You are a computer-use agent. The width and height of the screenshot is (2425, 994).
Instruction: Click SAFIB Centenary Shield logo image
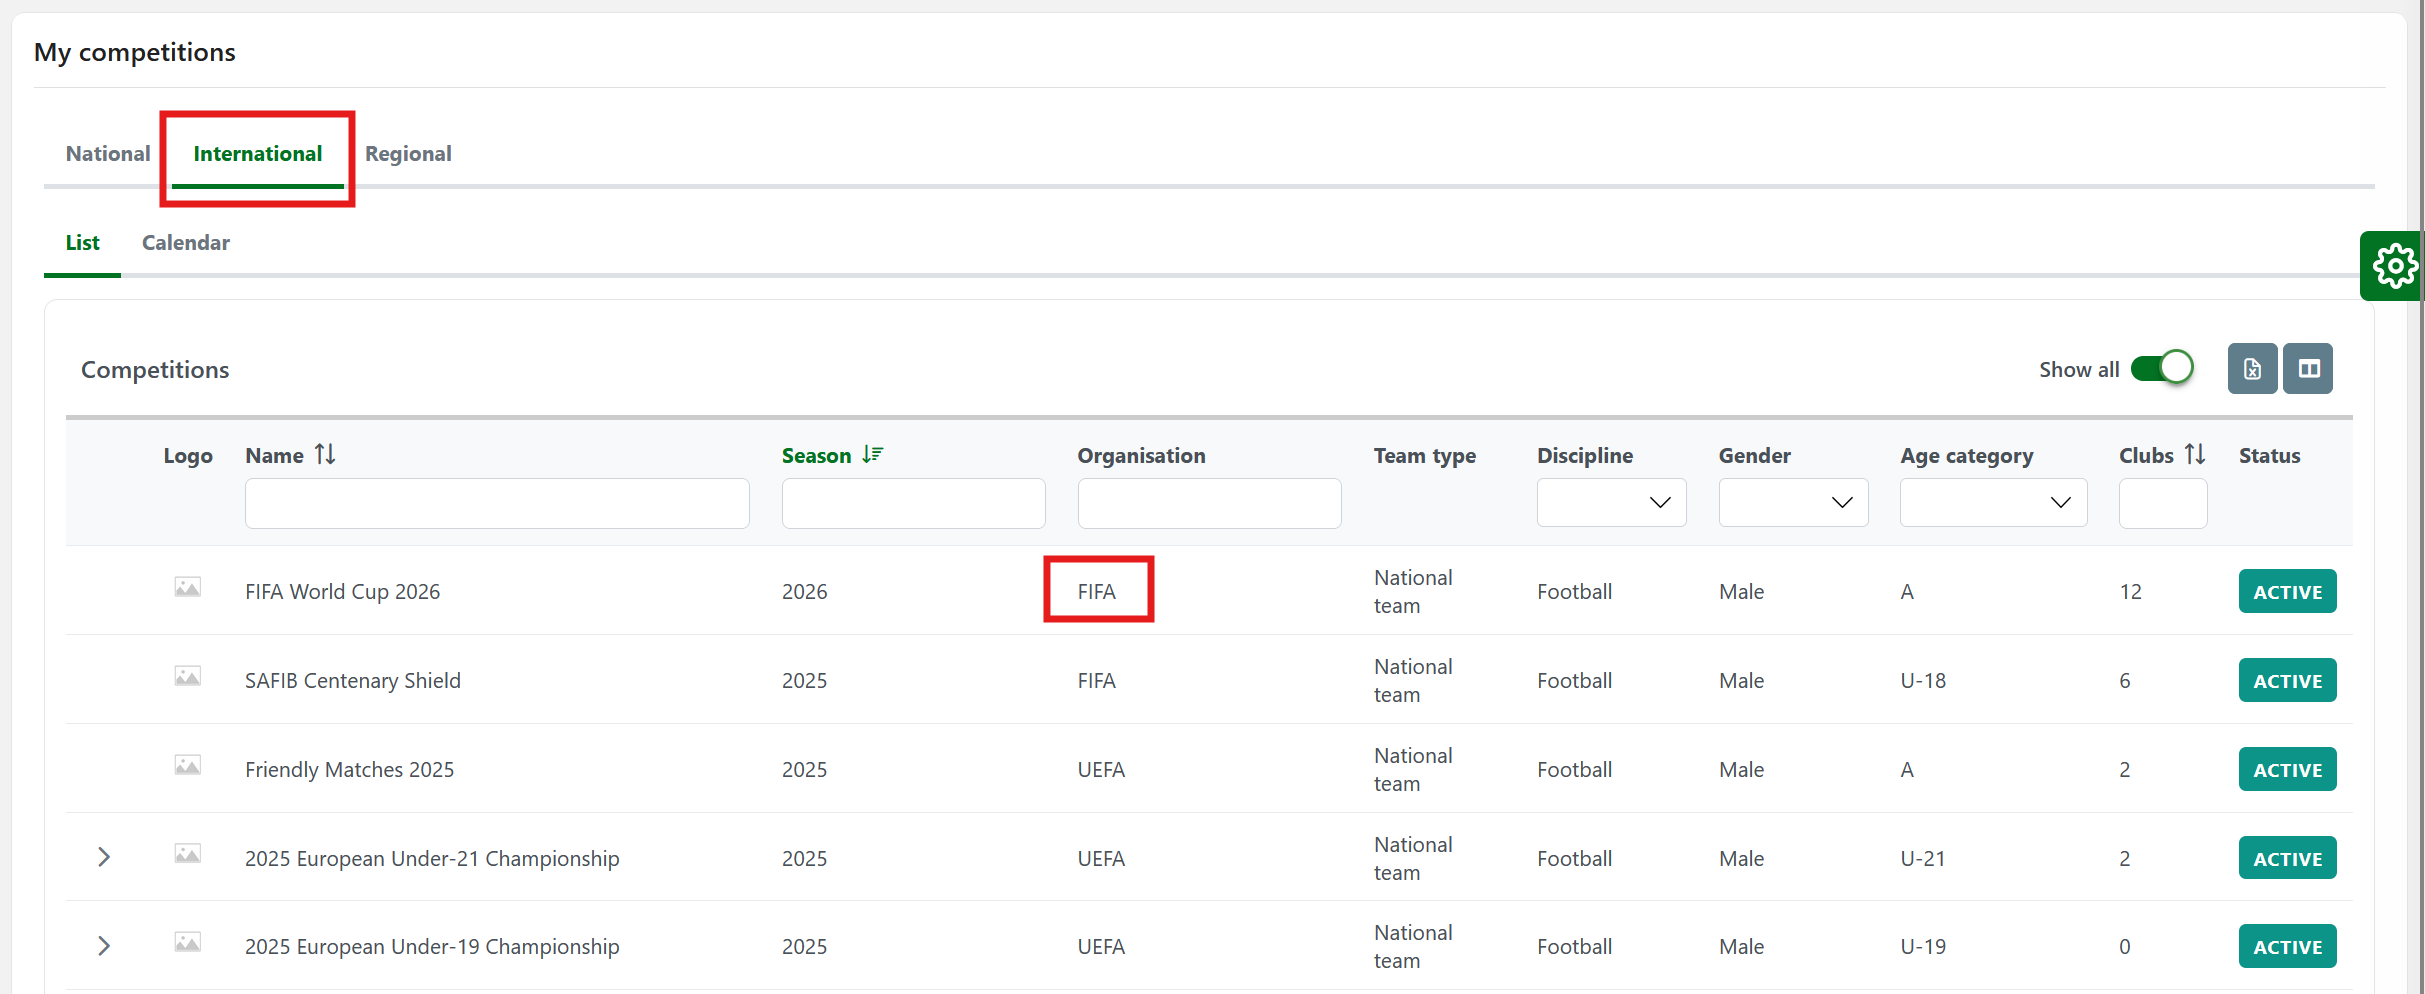(187, 677)
